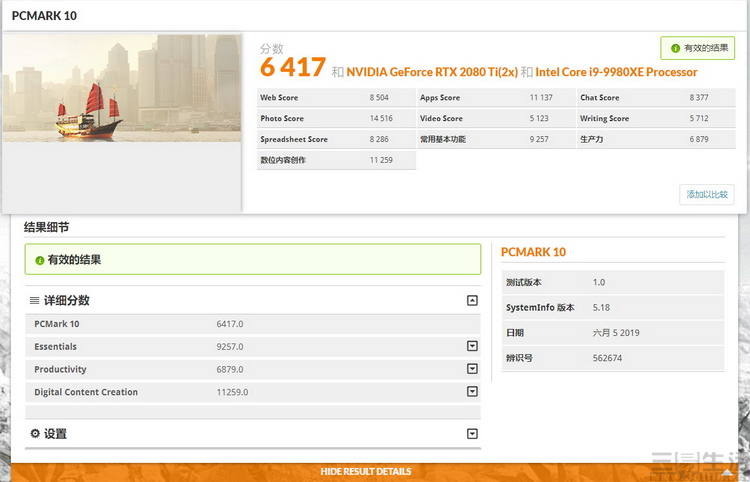Select the overall score 6 417
This screenshot has height=482, width=750.
pos(293,67)
